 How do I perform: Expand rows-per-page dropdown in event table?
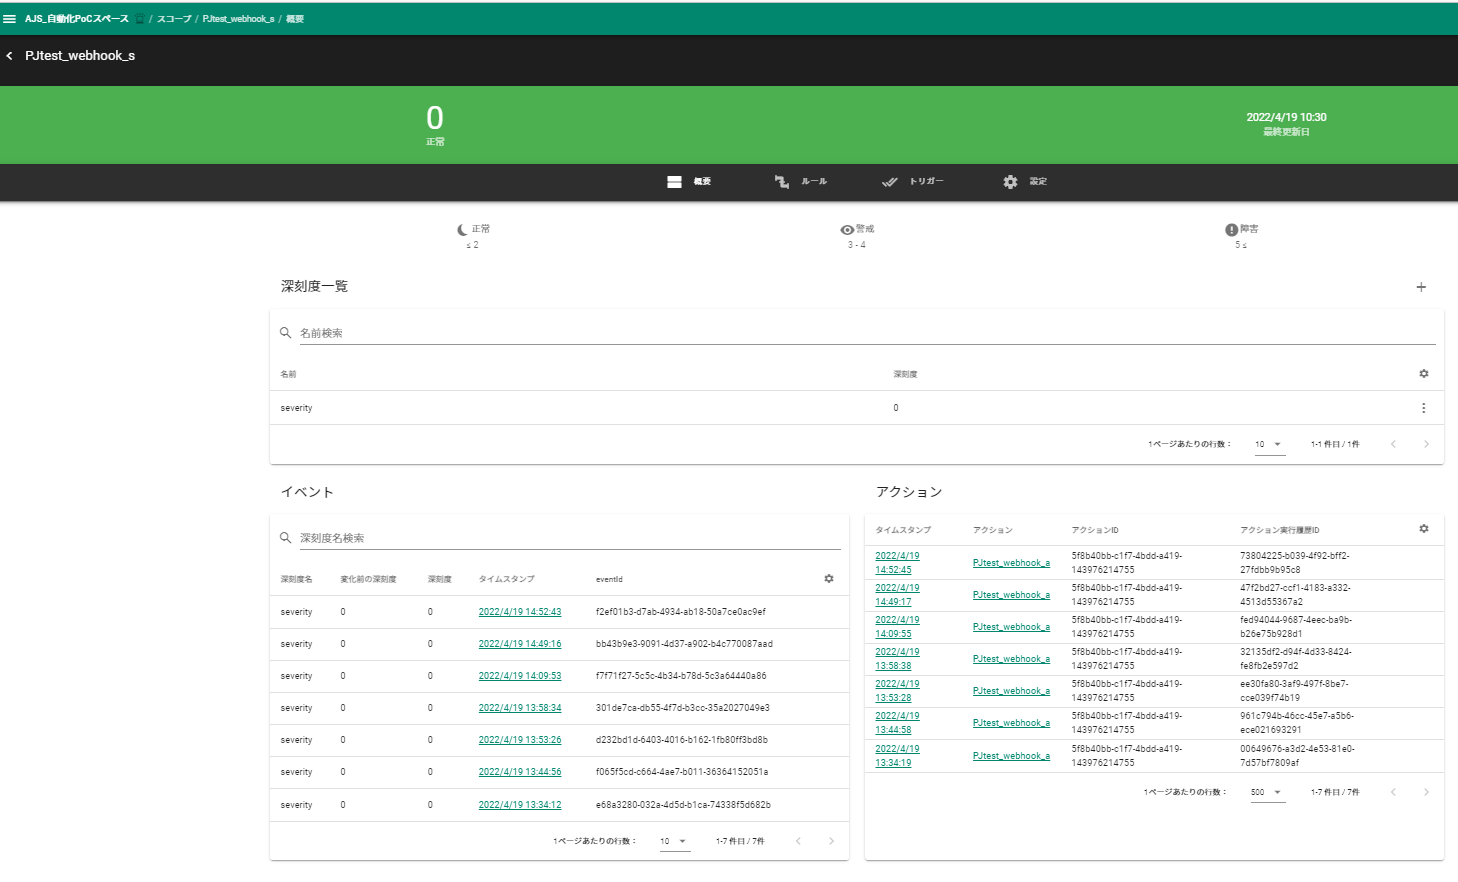[x=674, y=841]
